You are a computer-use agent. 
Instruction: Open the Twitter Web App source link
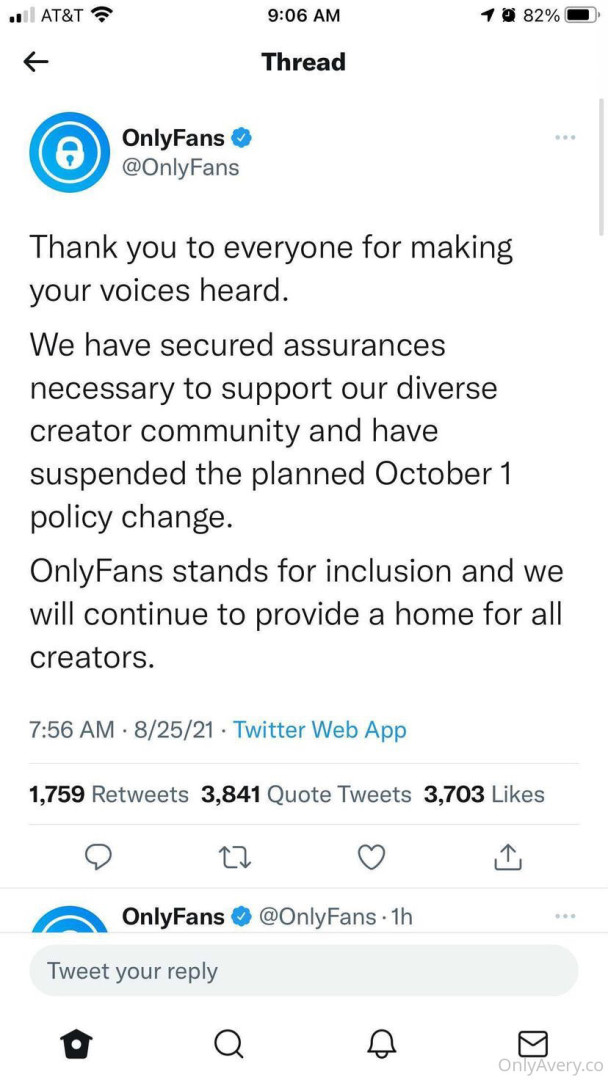click(320, 730)
